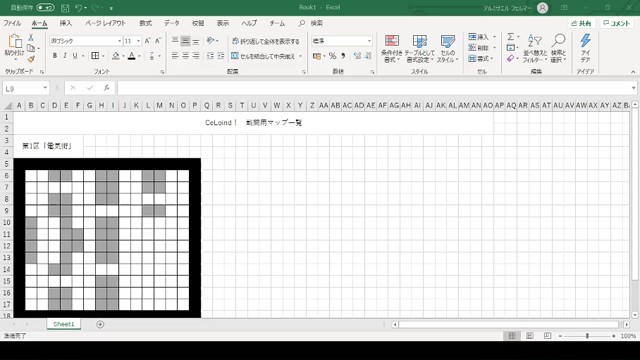Expand the Name Box dropdown arrow
Image resolution: width=640 pixels, height=360 pixels.
click(x=45, y=88)
